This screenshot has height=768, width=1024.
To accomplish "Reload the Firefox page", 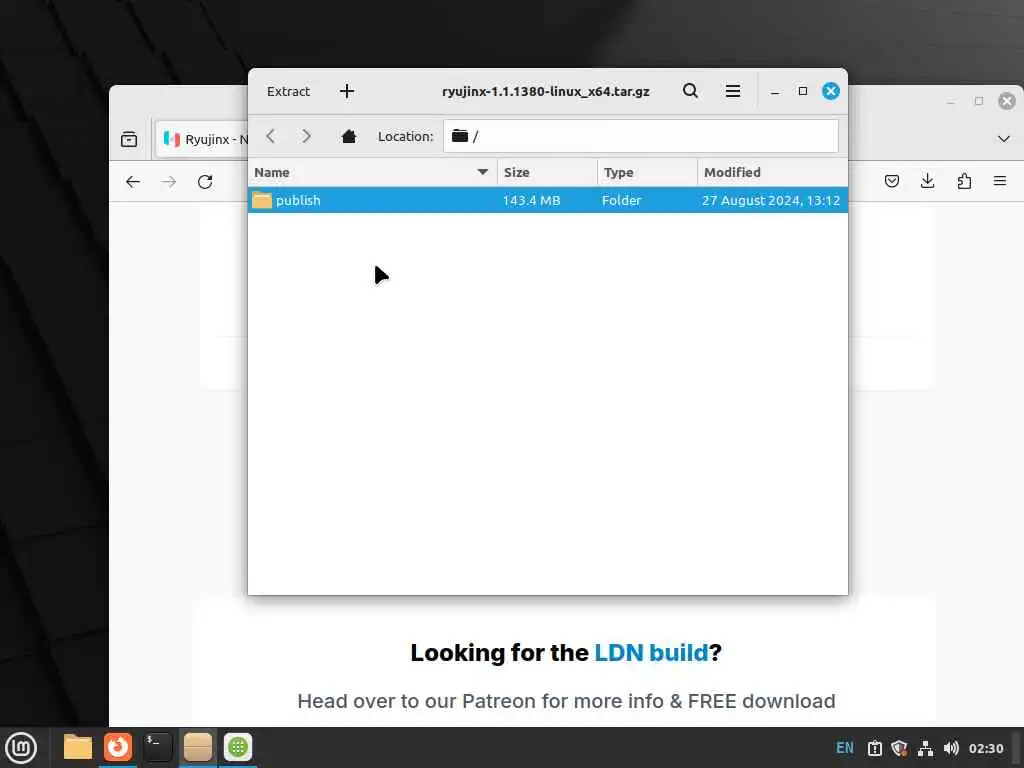I will coord(205,182).
